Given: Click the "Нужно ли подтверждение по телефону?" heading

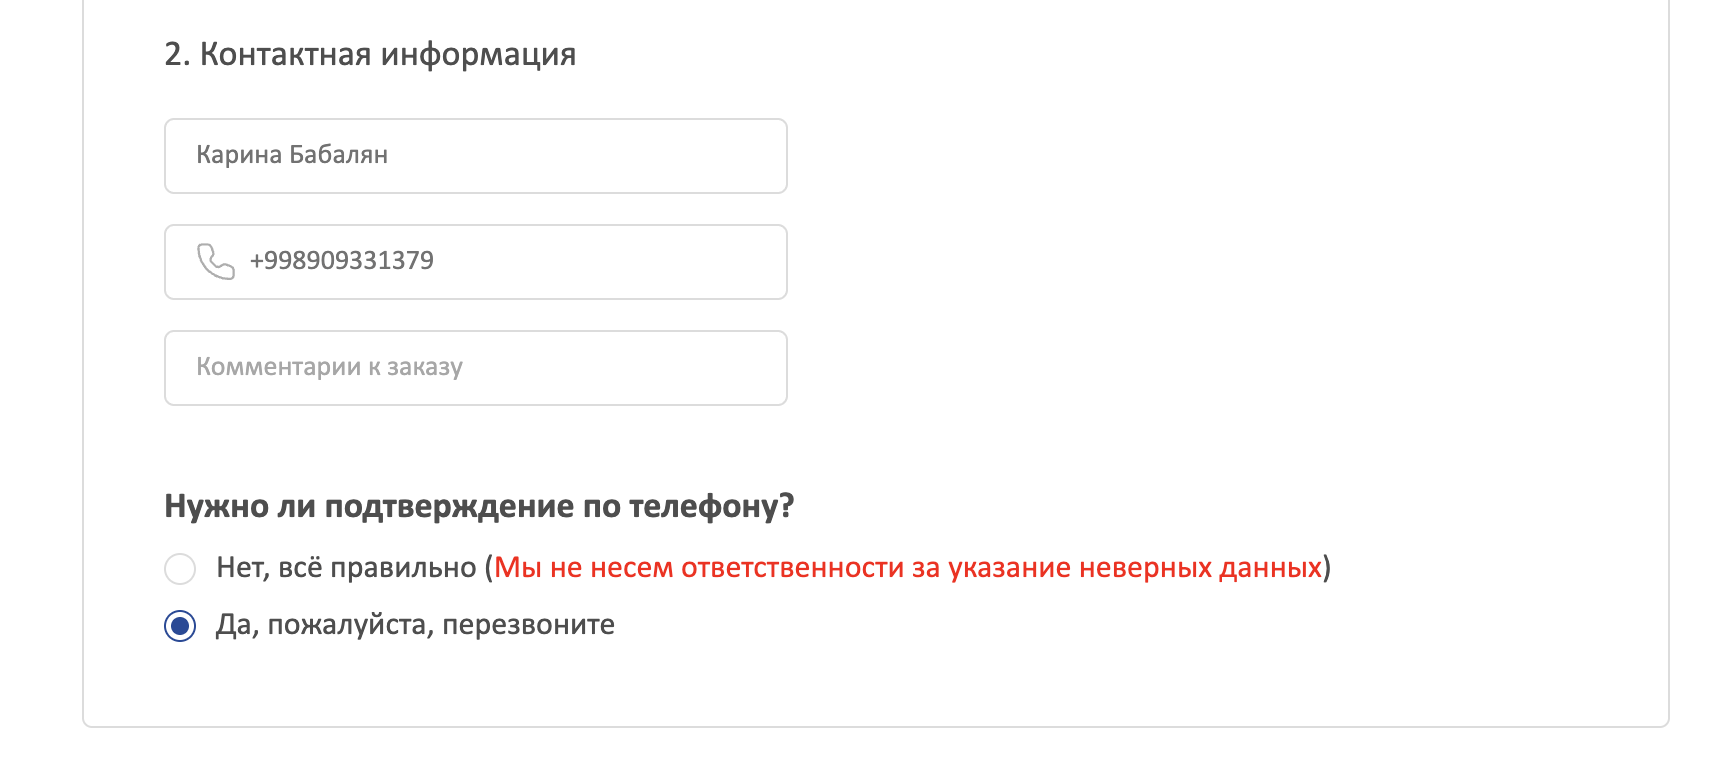Looking at the screenshot, I should tap(478, 506).
